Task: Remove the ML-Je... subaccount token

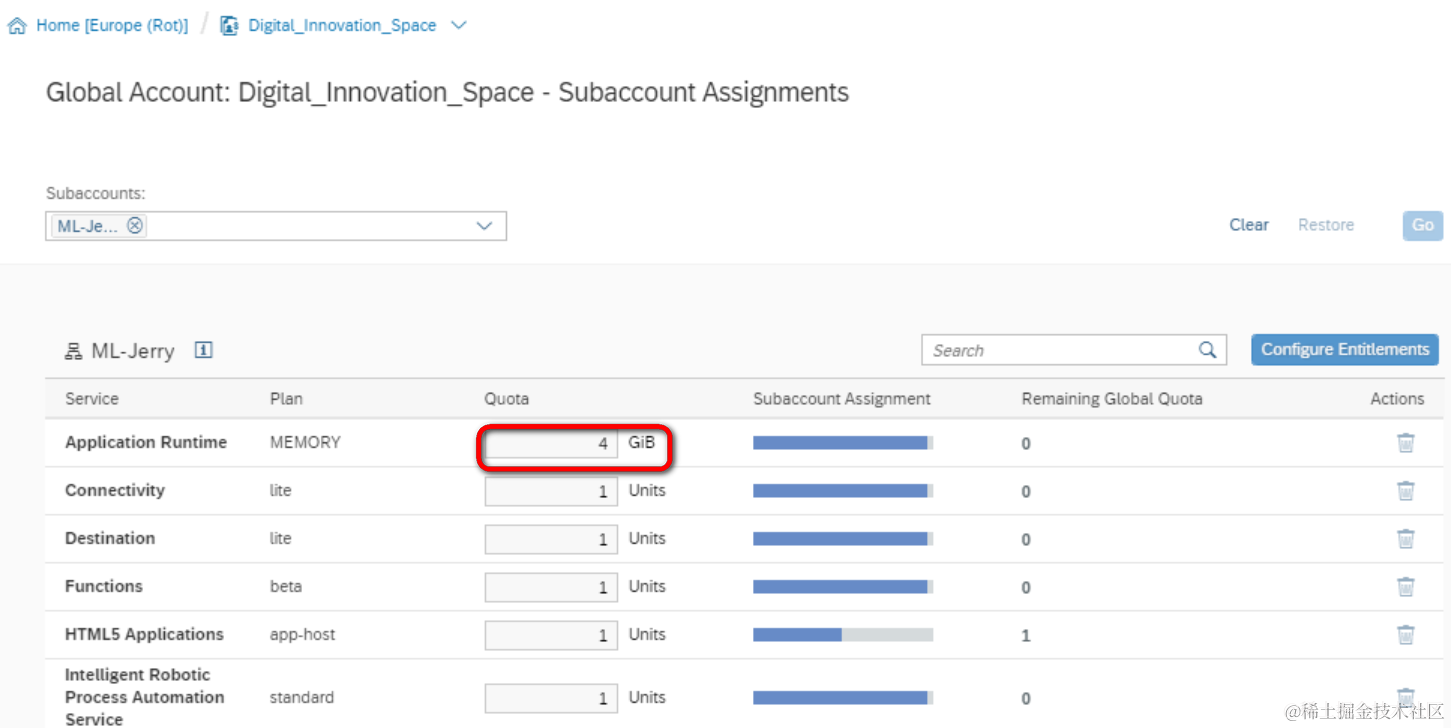Action: 135,226
